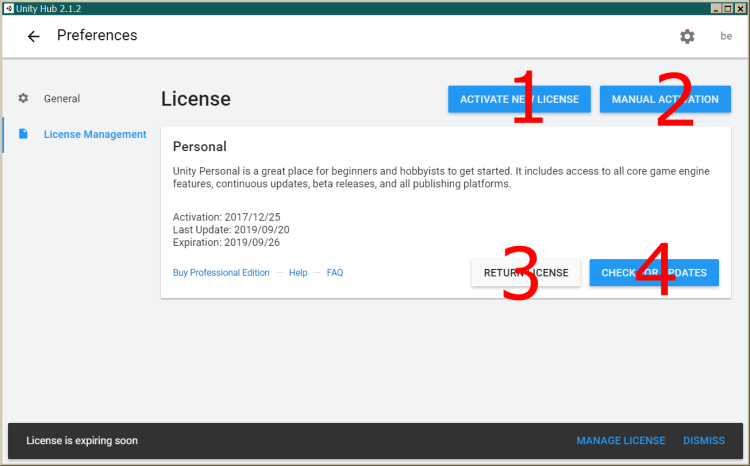
Task: Click the Expiration: 2019/09/26 text
Action: pyautogui.click(x=226, y=243)
